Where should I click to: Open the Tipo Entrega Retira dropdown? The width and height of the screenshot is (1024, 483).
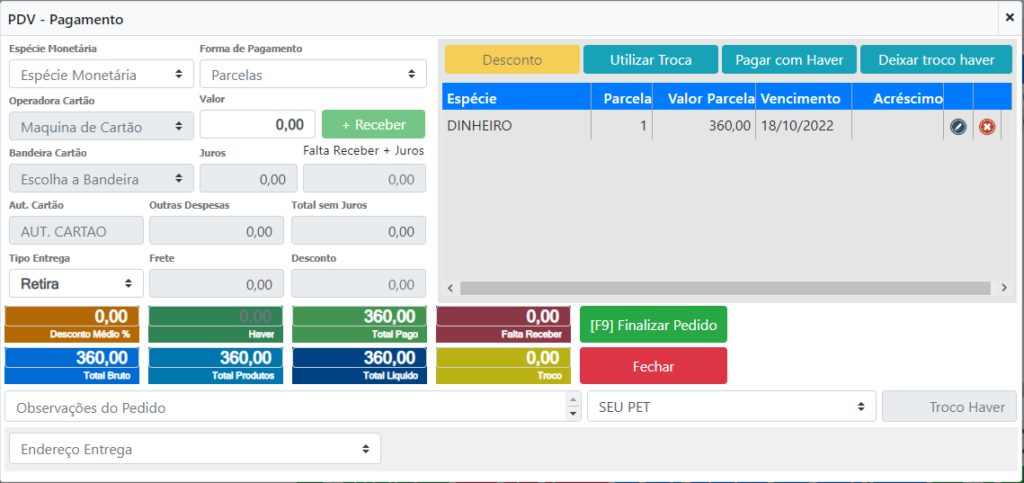(76, 284)
